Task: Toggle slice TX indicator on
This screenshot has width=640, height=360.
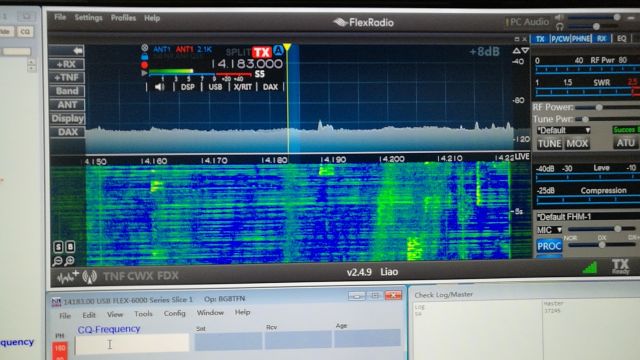Action: [262, 52]
